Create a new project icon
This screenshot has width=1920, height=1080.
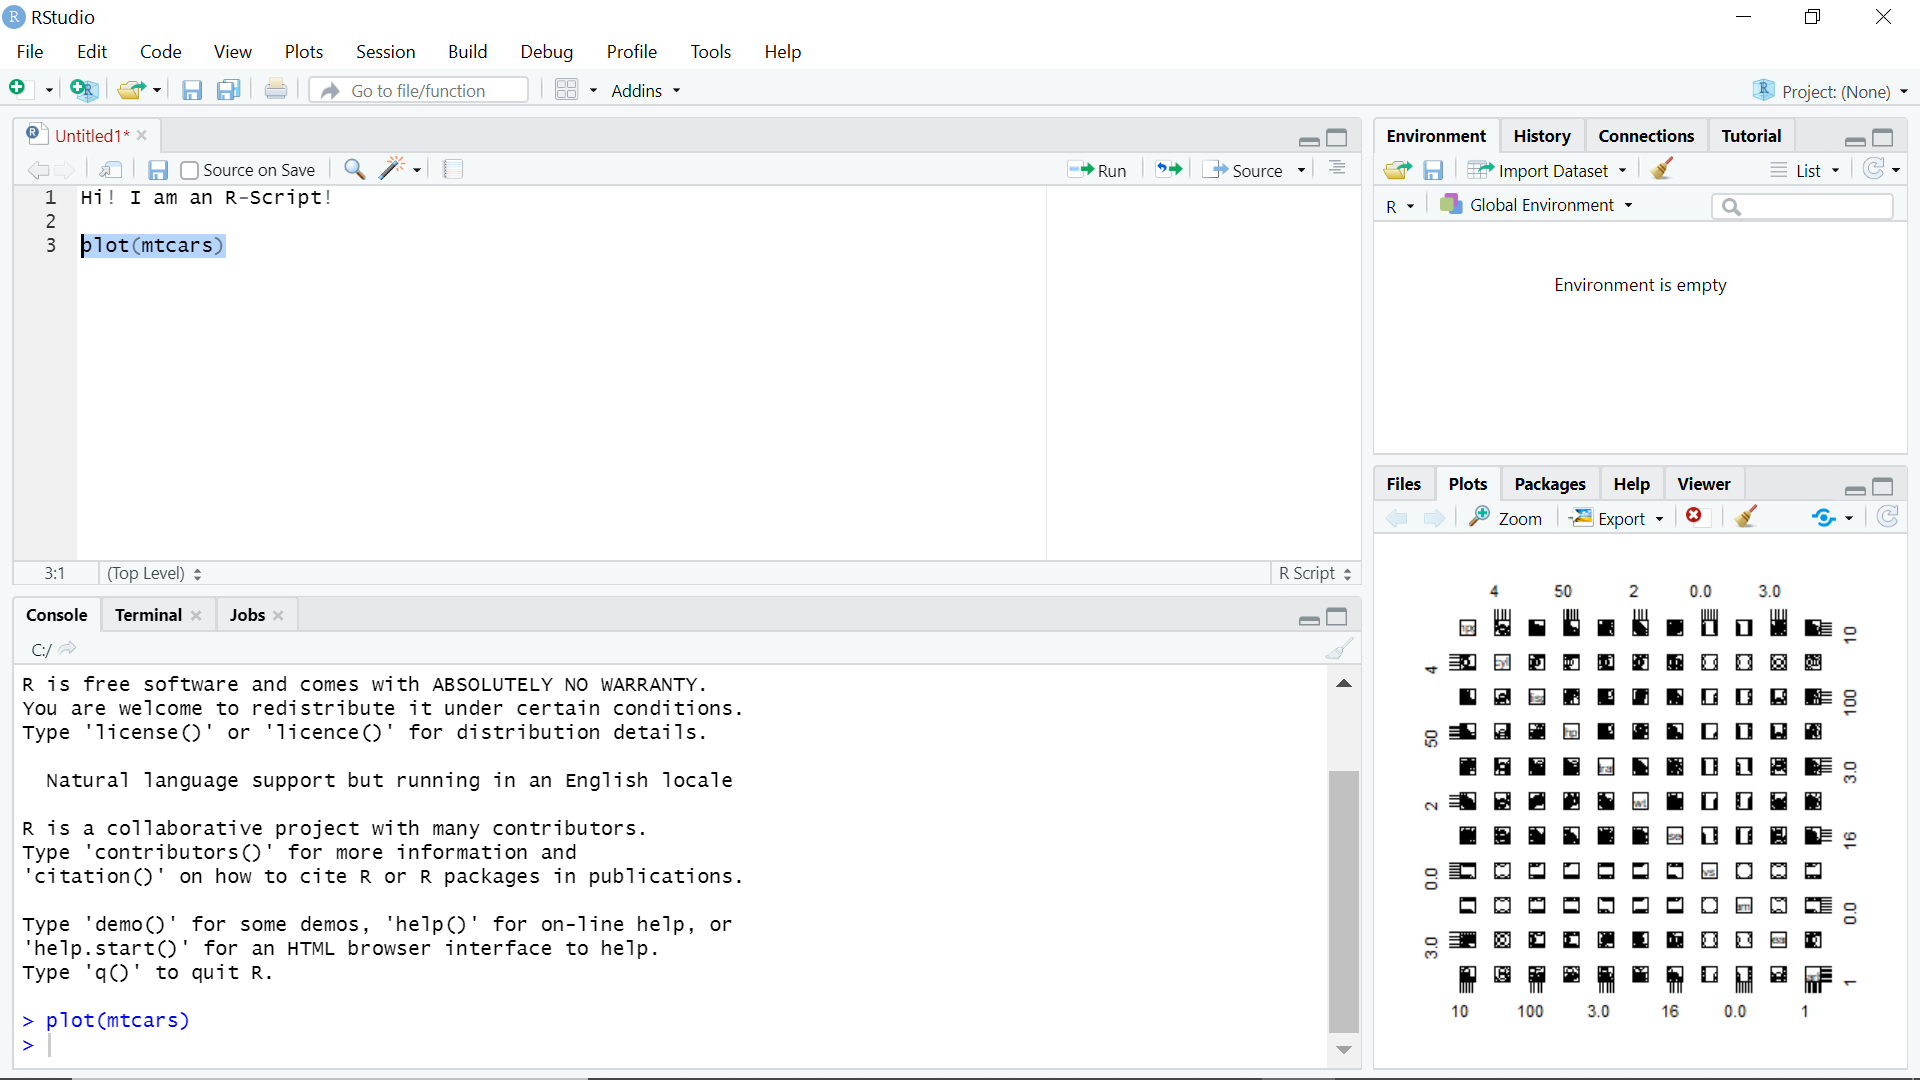(x=84, y=90)
